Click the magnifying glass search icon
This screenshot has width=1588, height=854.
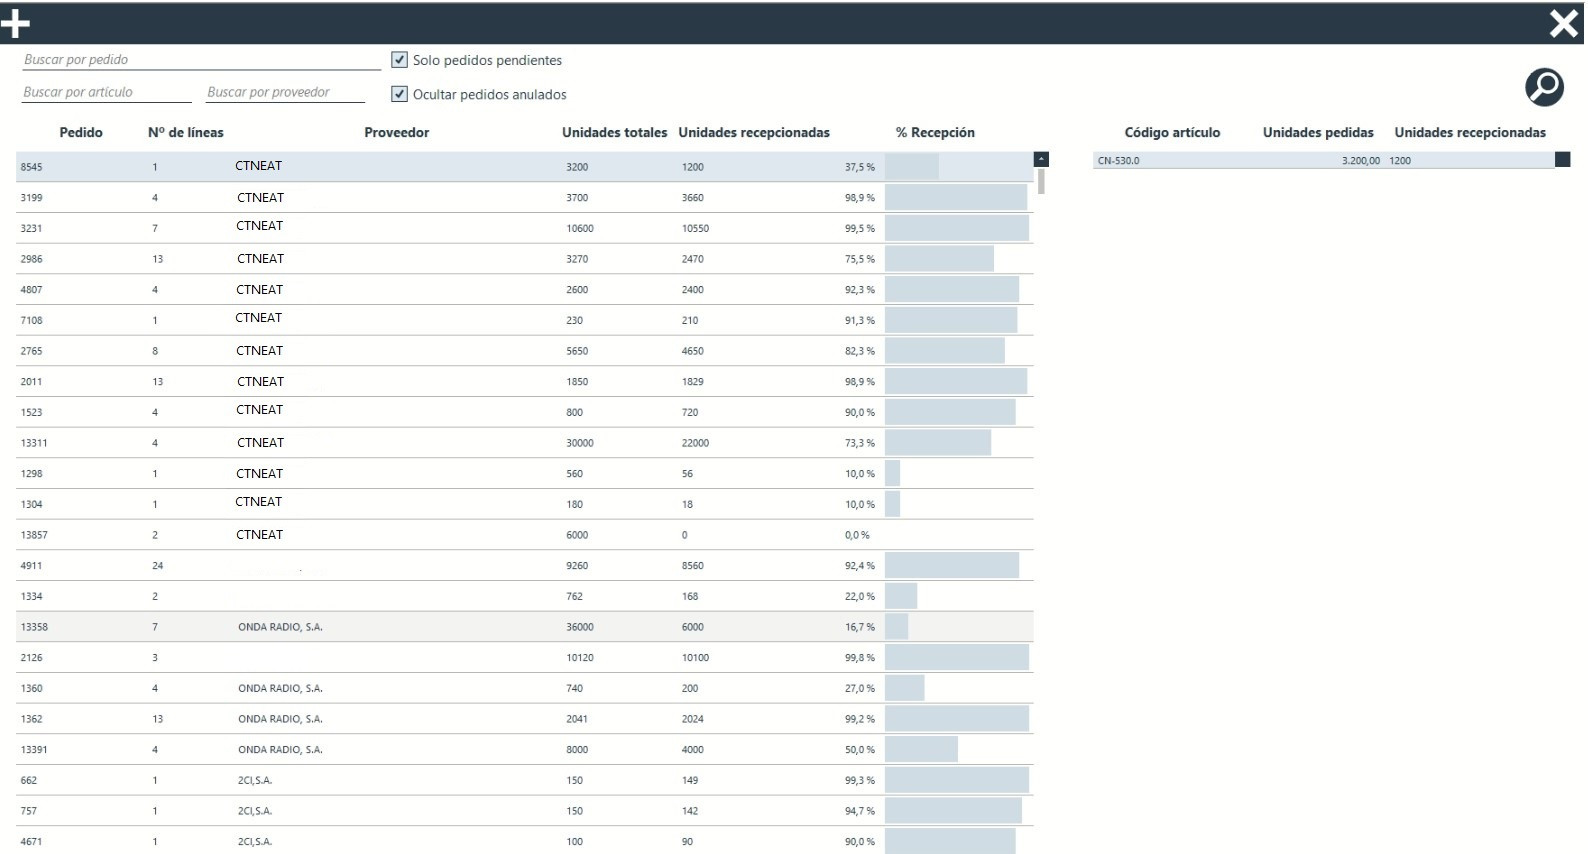1544,87
